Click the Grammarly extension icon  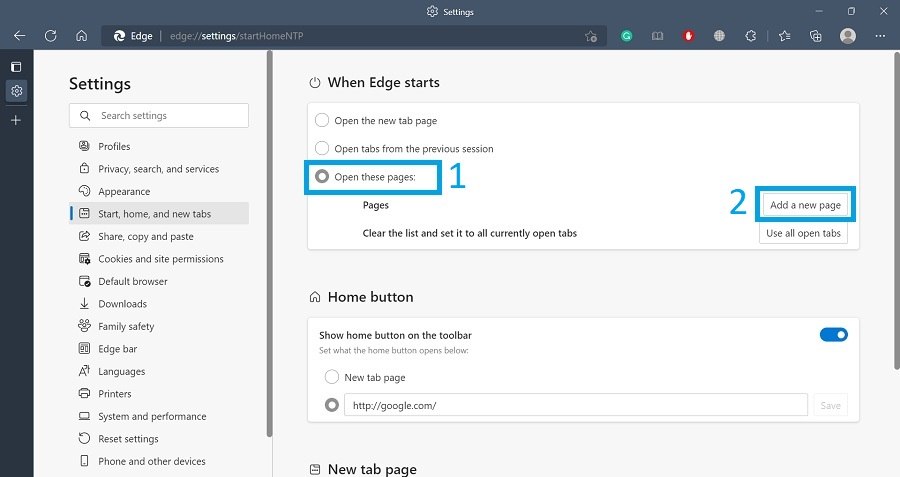(x=627, y=36)
